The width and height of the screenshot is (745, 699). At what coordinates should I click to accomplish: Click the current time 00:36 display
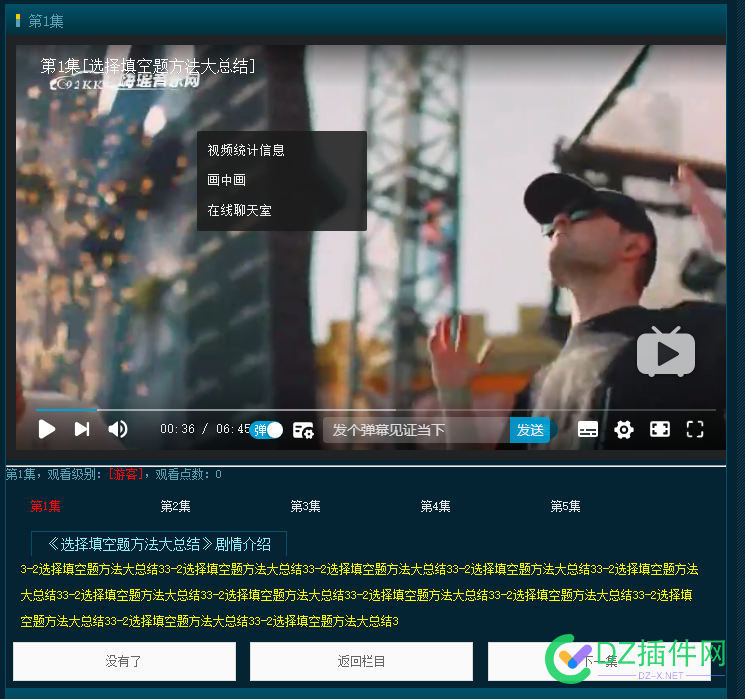[177, 429]
